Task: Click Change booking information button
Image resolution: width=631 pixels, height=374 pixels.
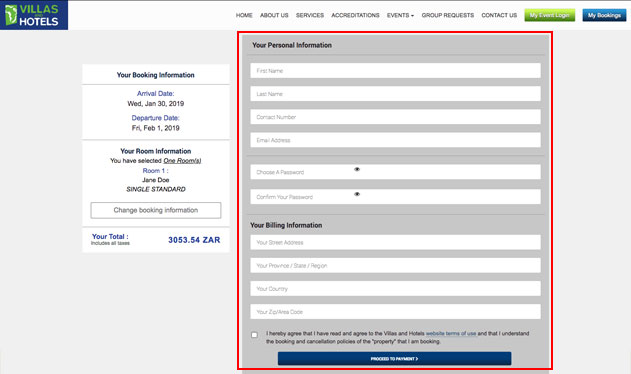Action: coord(156,210)
